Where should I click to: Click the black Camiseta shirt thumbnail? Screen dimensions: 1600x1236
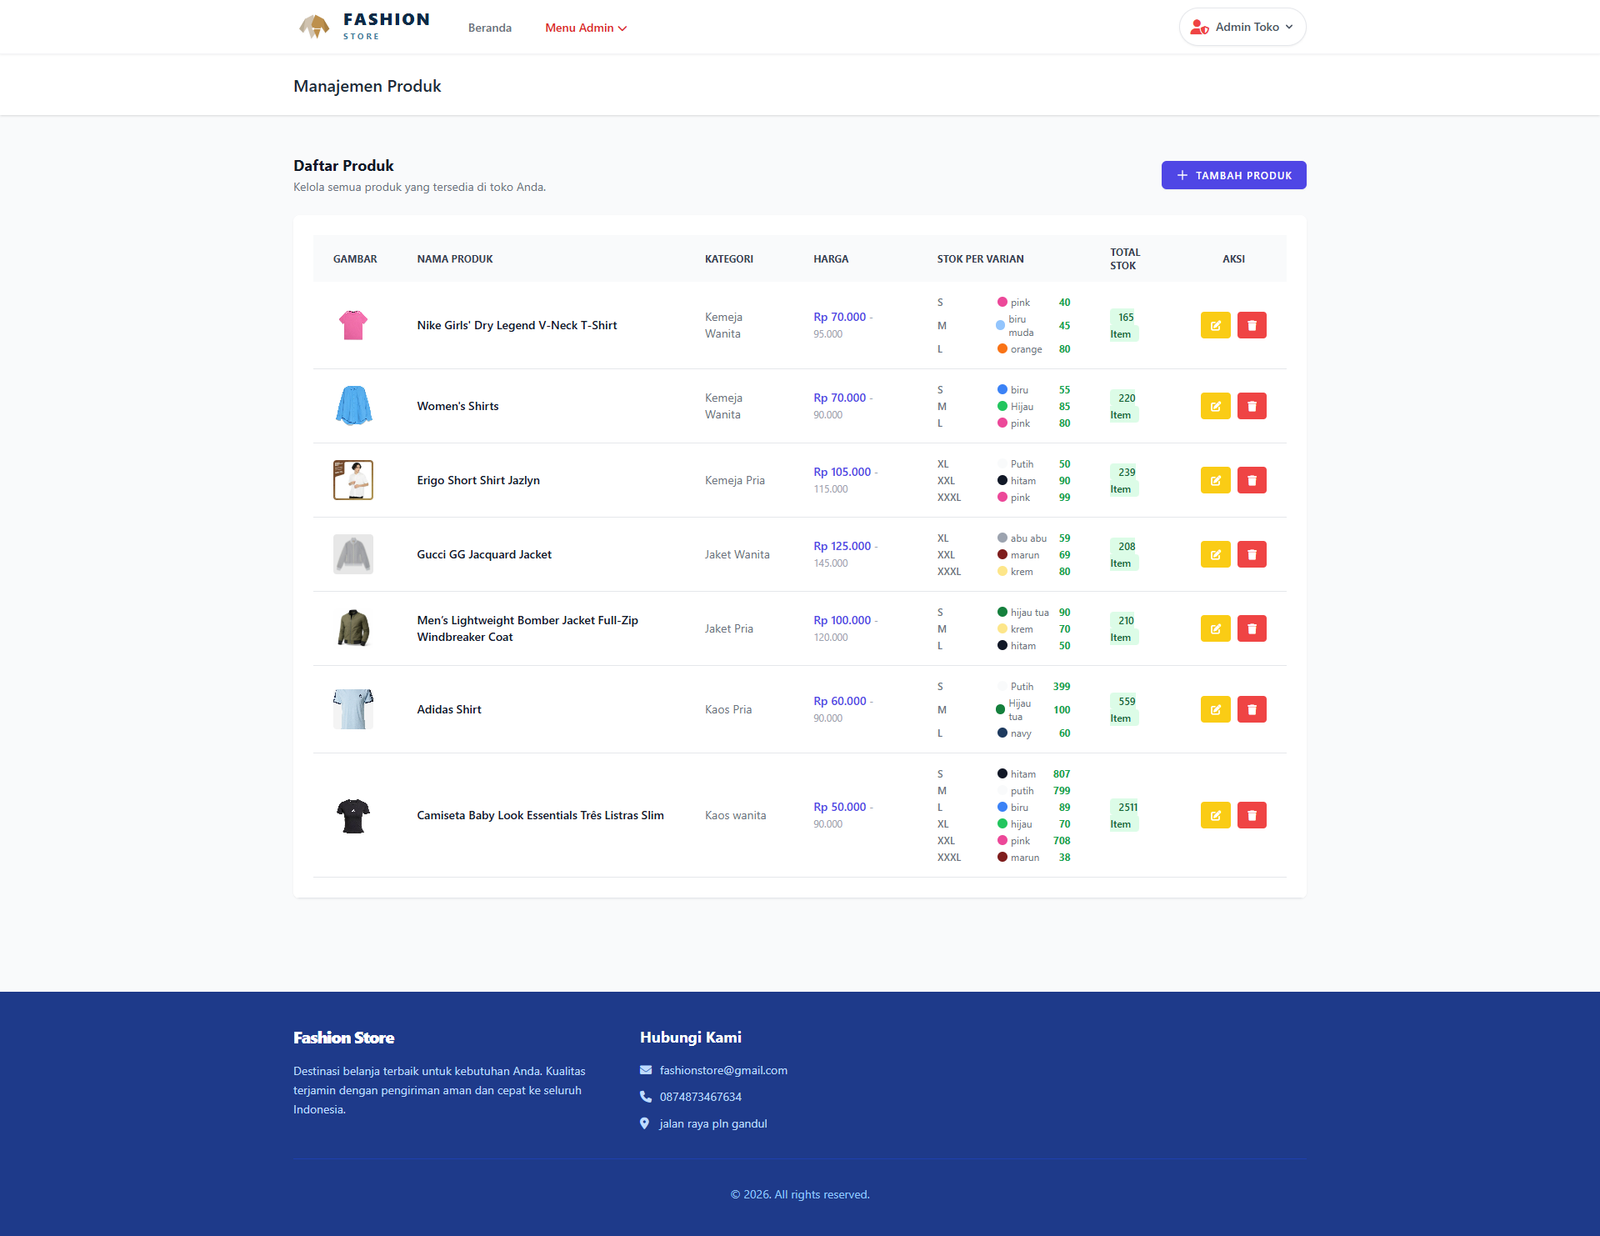tap(353, 815)
